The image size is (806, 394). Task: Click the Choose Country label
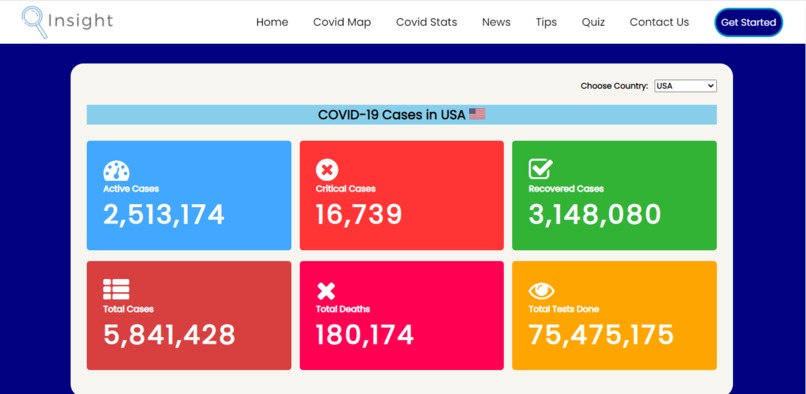click(614, 86)
